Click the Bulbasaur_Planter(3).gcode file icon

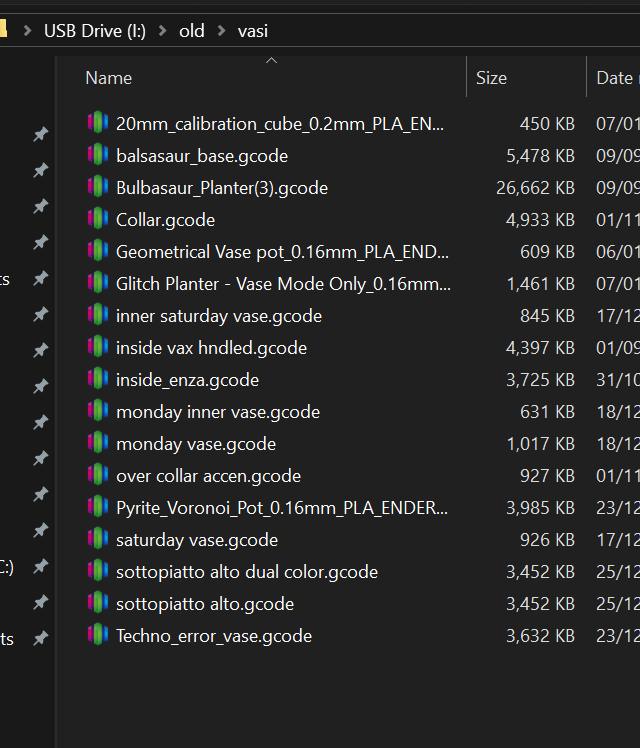point(97,187)
